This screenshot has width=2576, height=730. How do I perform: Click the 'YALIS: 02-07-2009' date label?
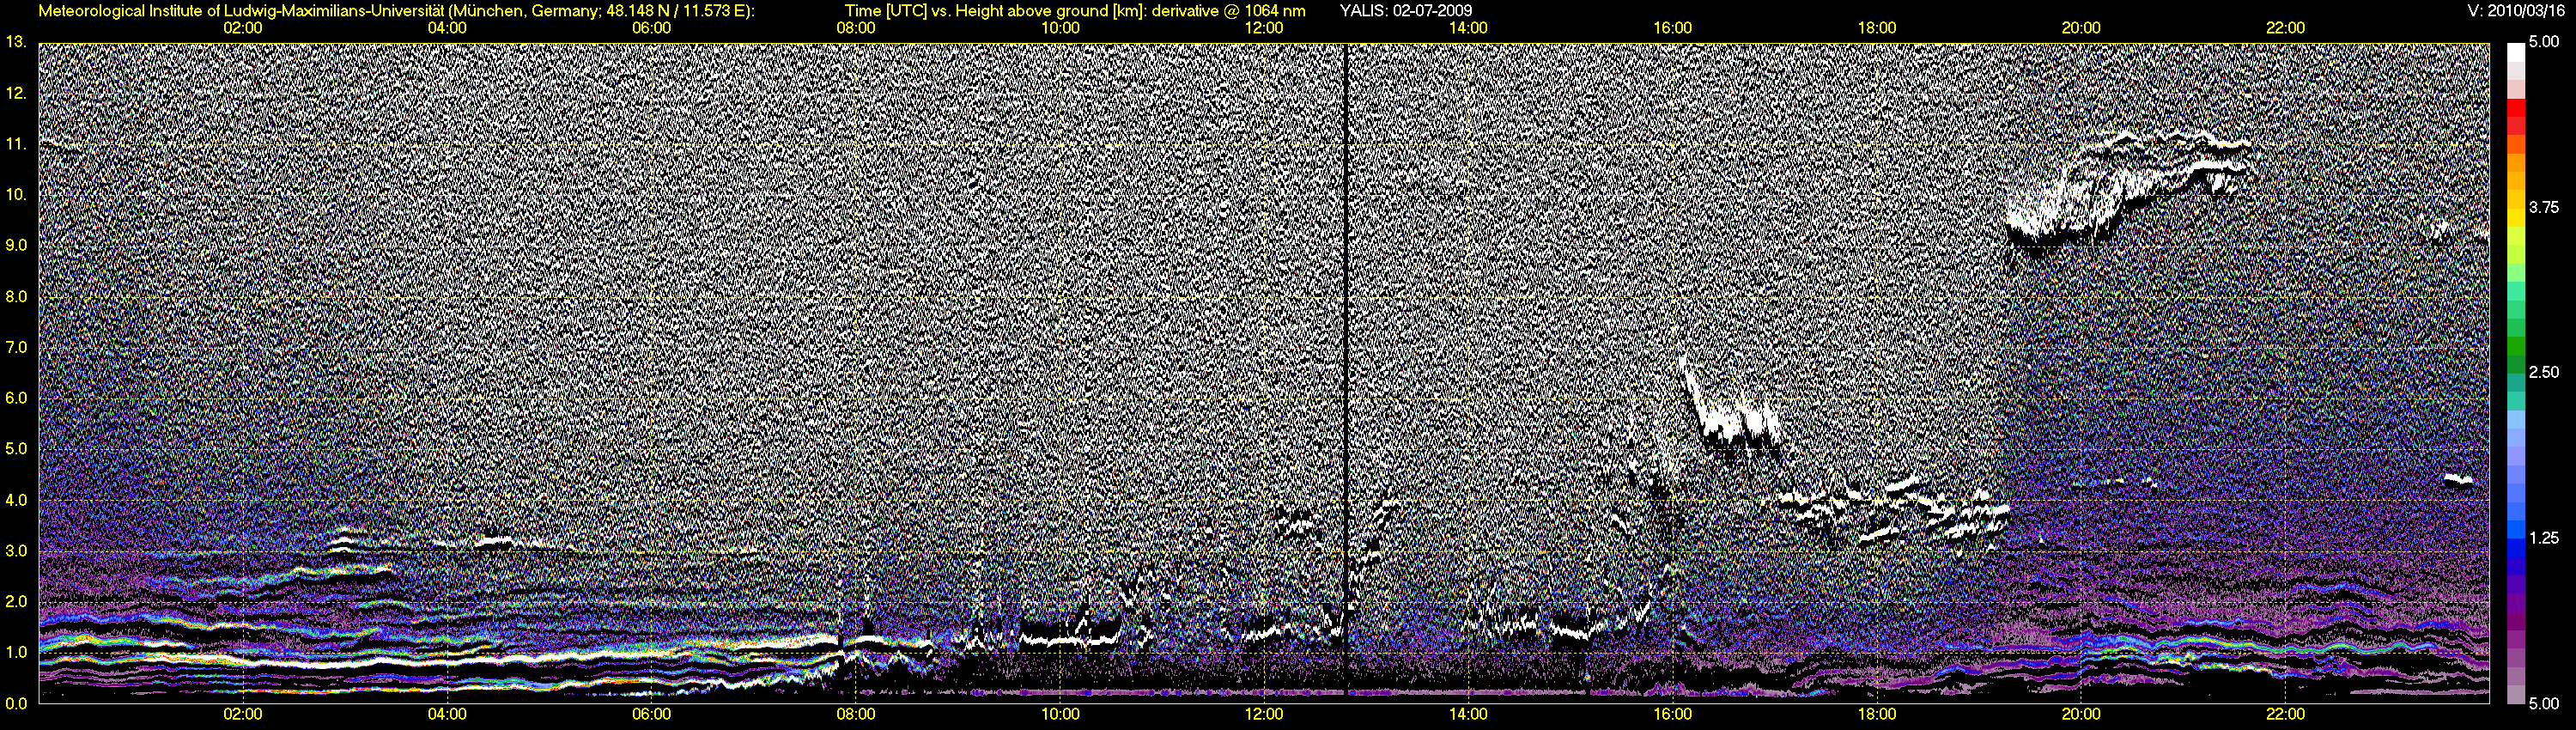tap(1405, 11)
